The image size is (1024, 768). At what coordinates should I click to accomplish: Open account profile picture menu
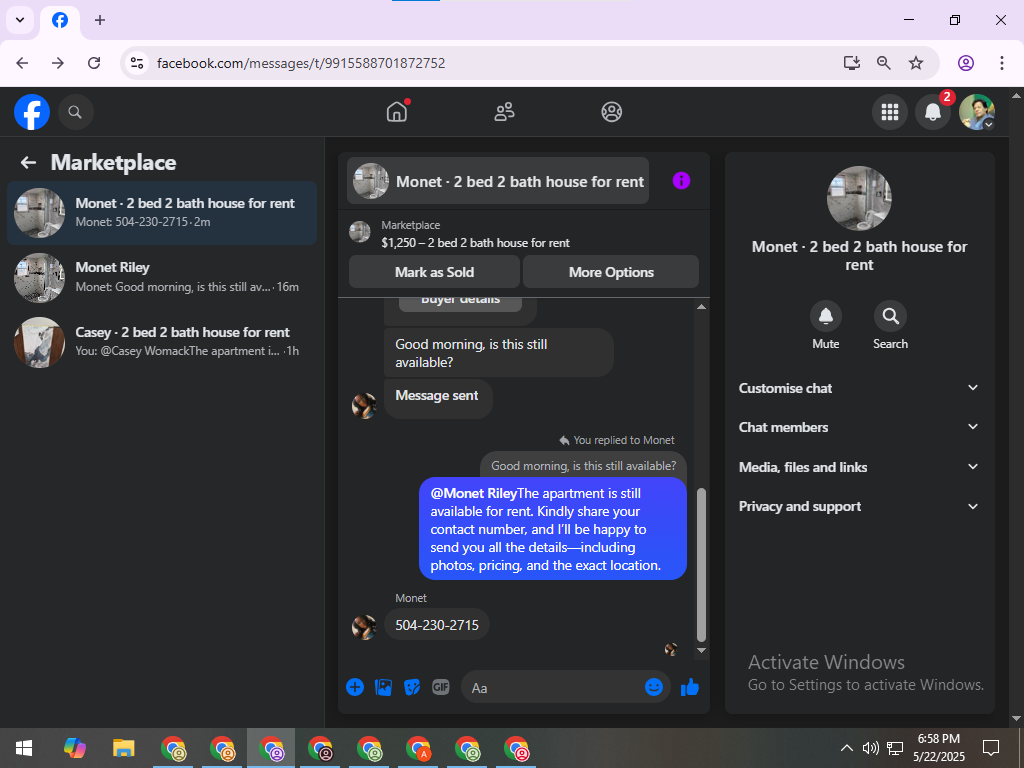[x=977, y=112]
